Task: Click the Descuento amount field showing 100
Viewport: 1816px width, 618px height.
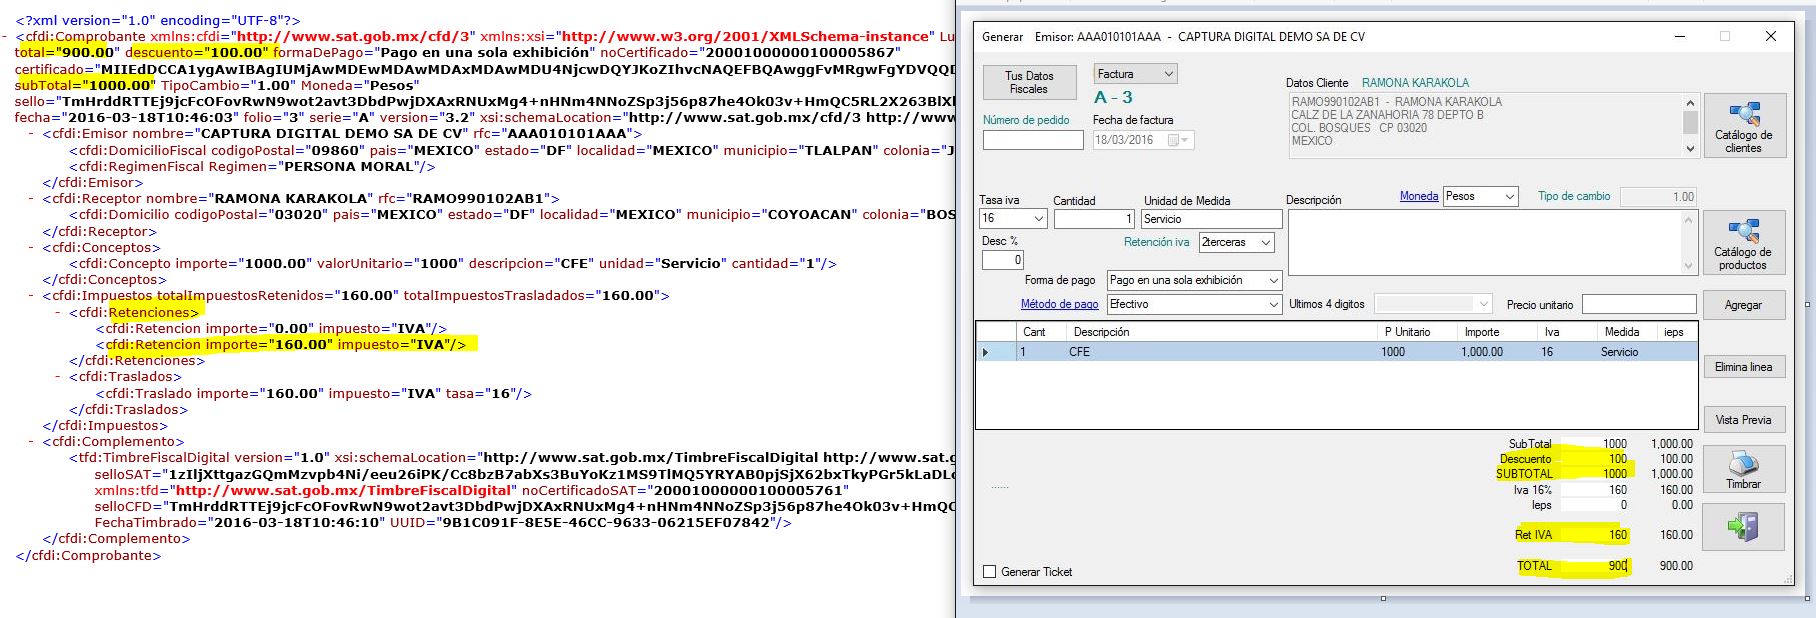Action: click(1596, 459)
